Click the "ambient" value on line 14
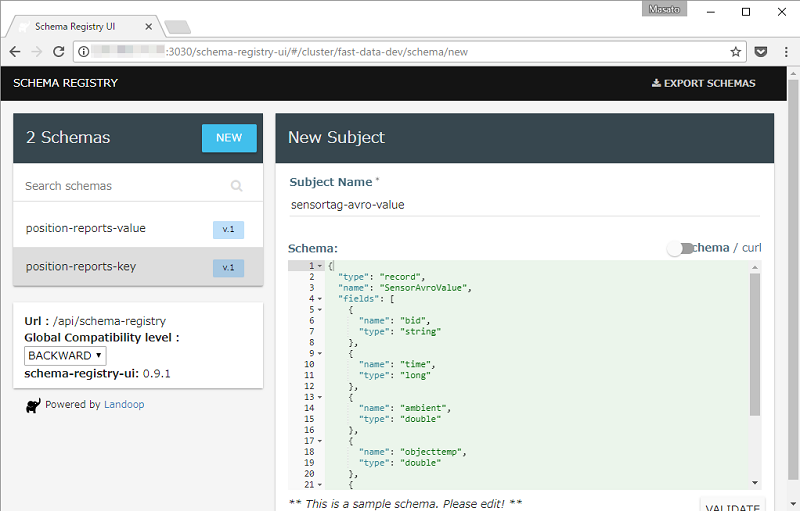This screenshot has width=800, height=511. point(423,408)
